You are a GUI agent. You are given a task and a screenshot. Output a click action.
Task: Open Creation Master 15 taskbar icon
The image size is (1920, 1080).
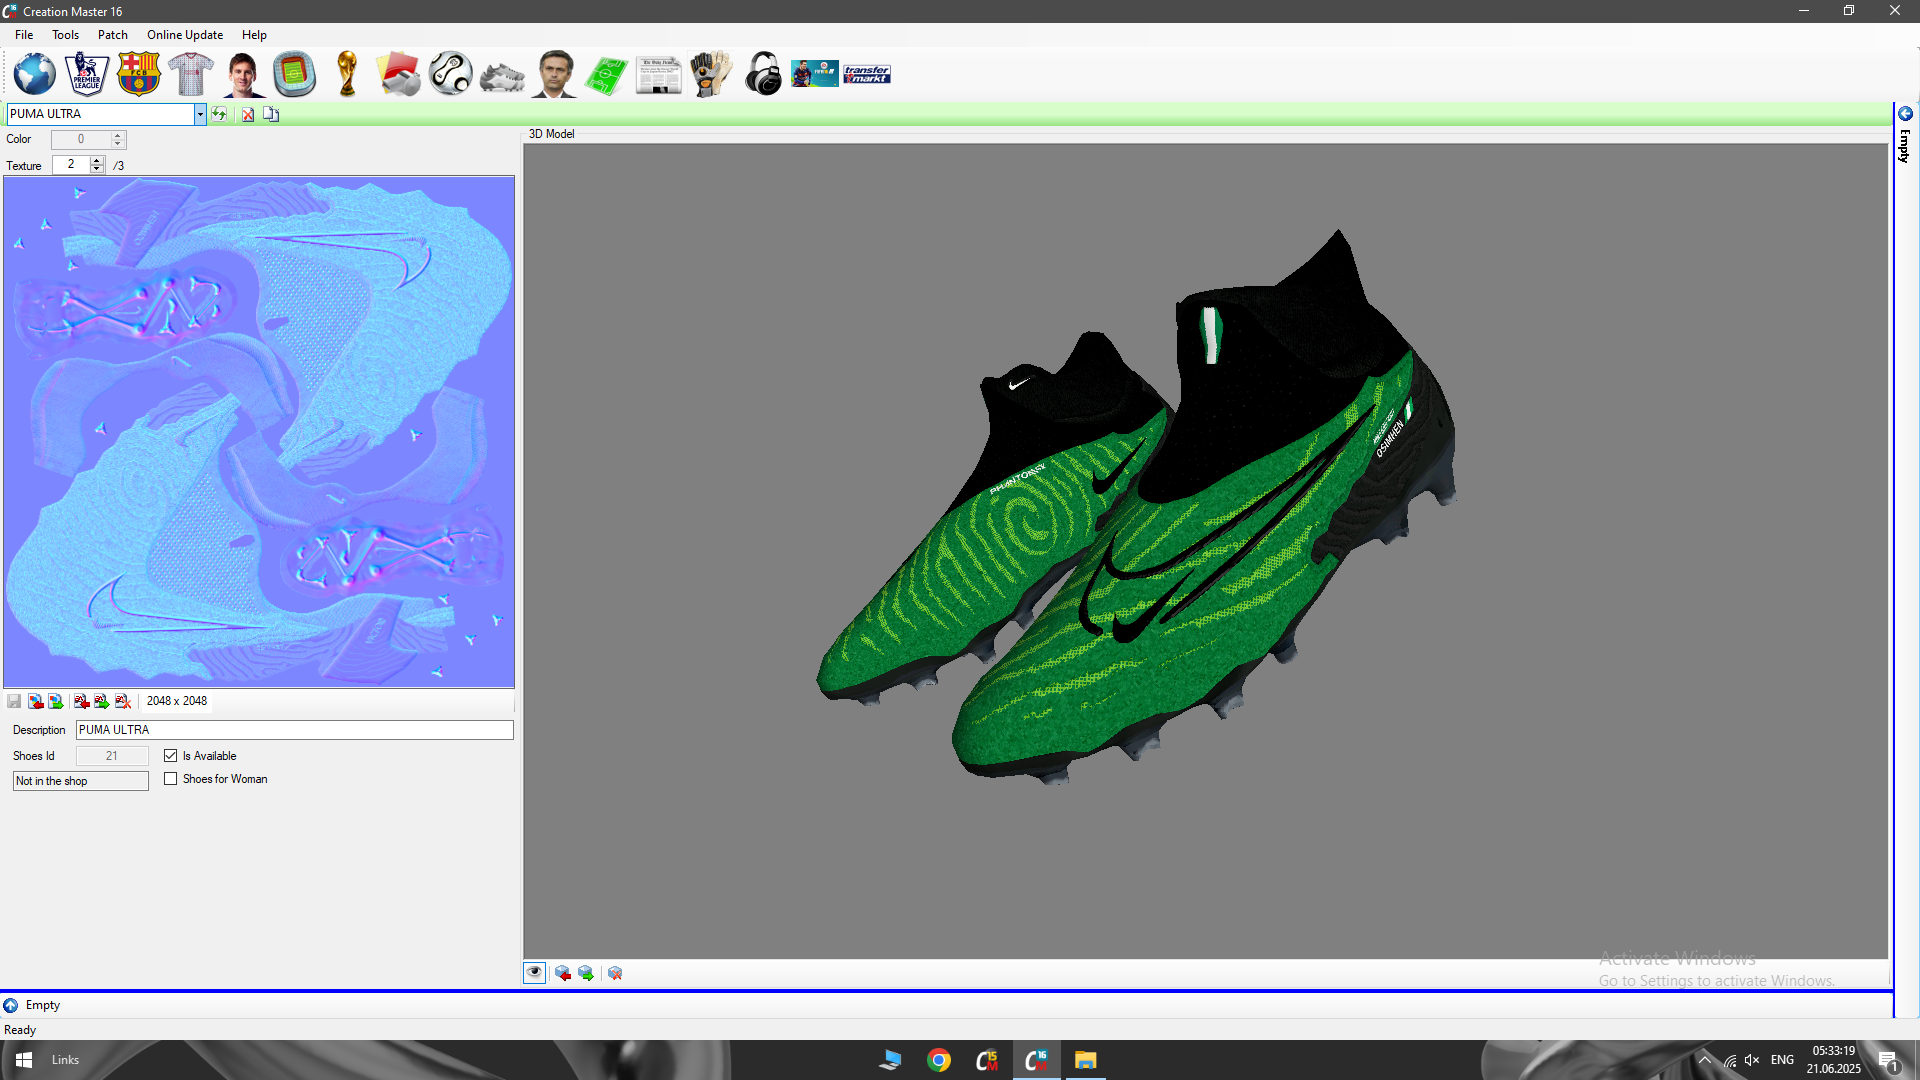pyautogui.click(x=987, y=1060)
